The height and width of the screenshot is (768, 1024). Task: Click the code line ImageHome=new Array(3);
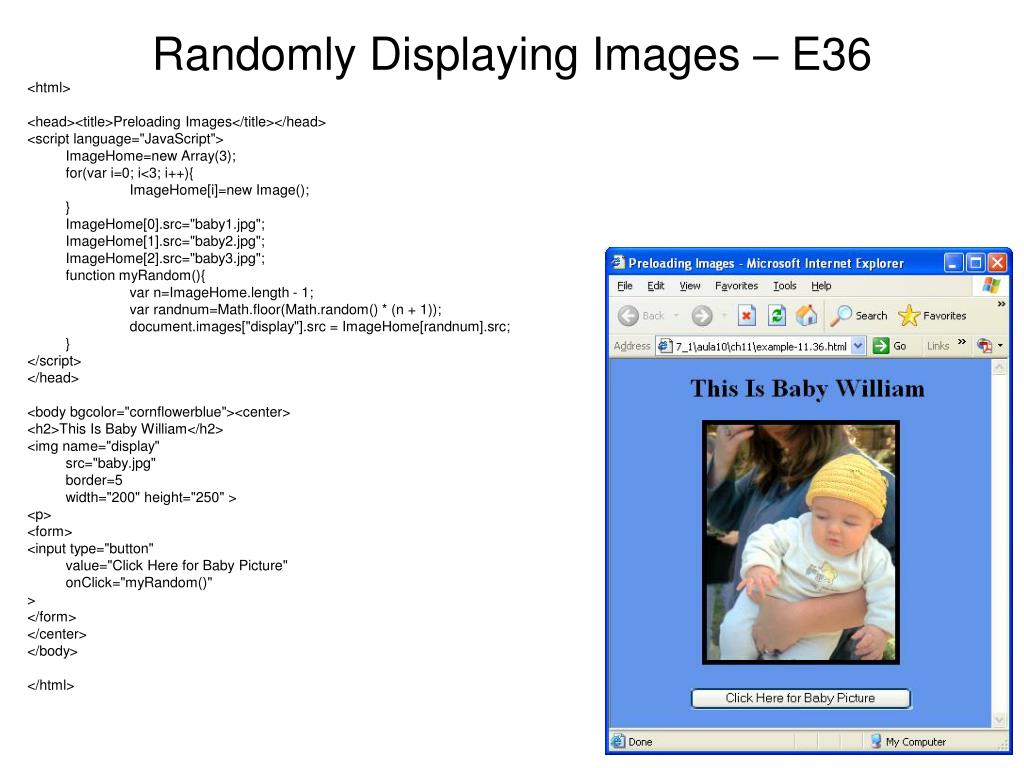[x=150, y=156]
